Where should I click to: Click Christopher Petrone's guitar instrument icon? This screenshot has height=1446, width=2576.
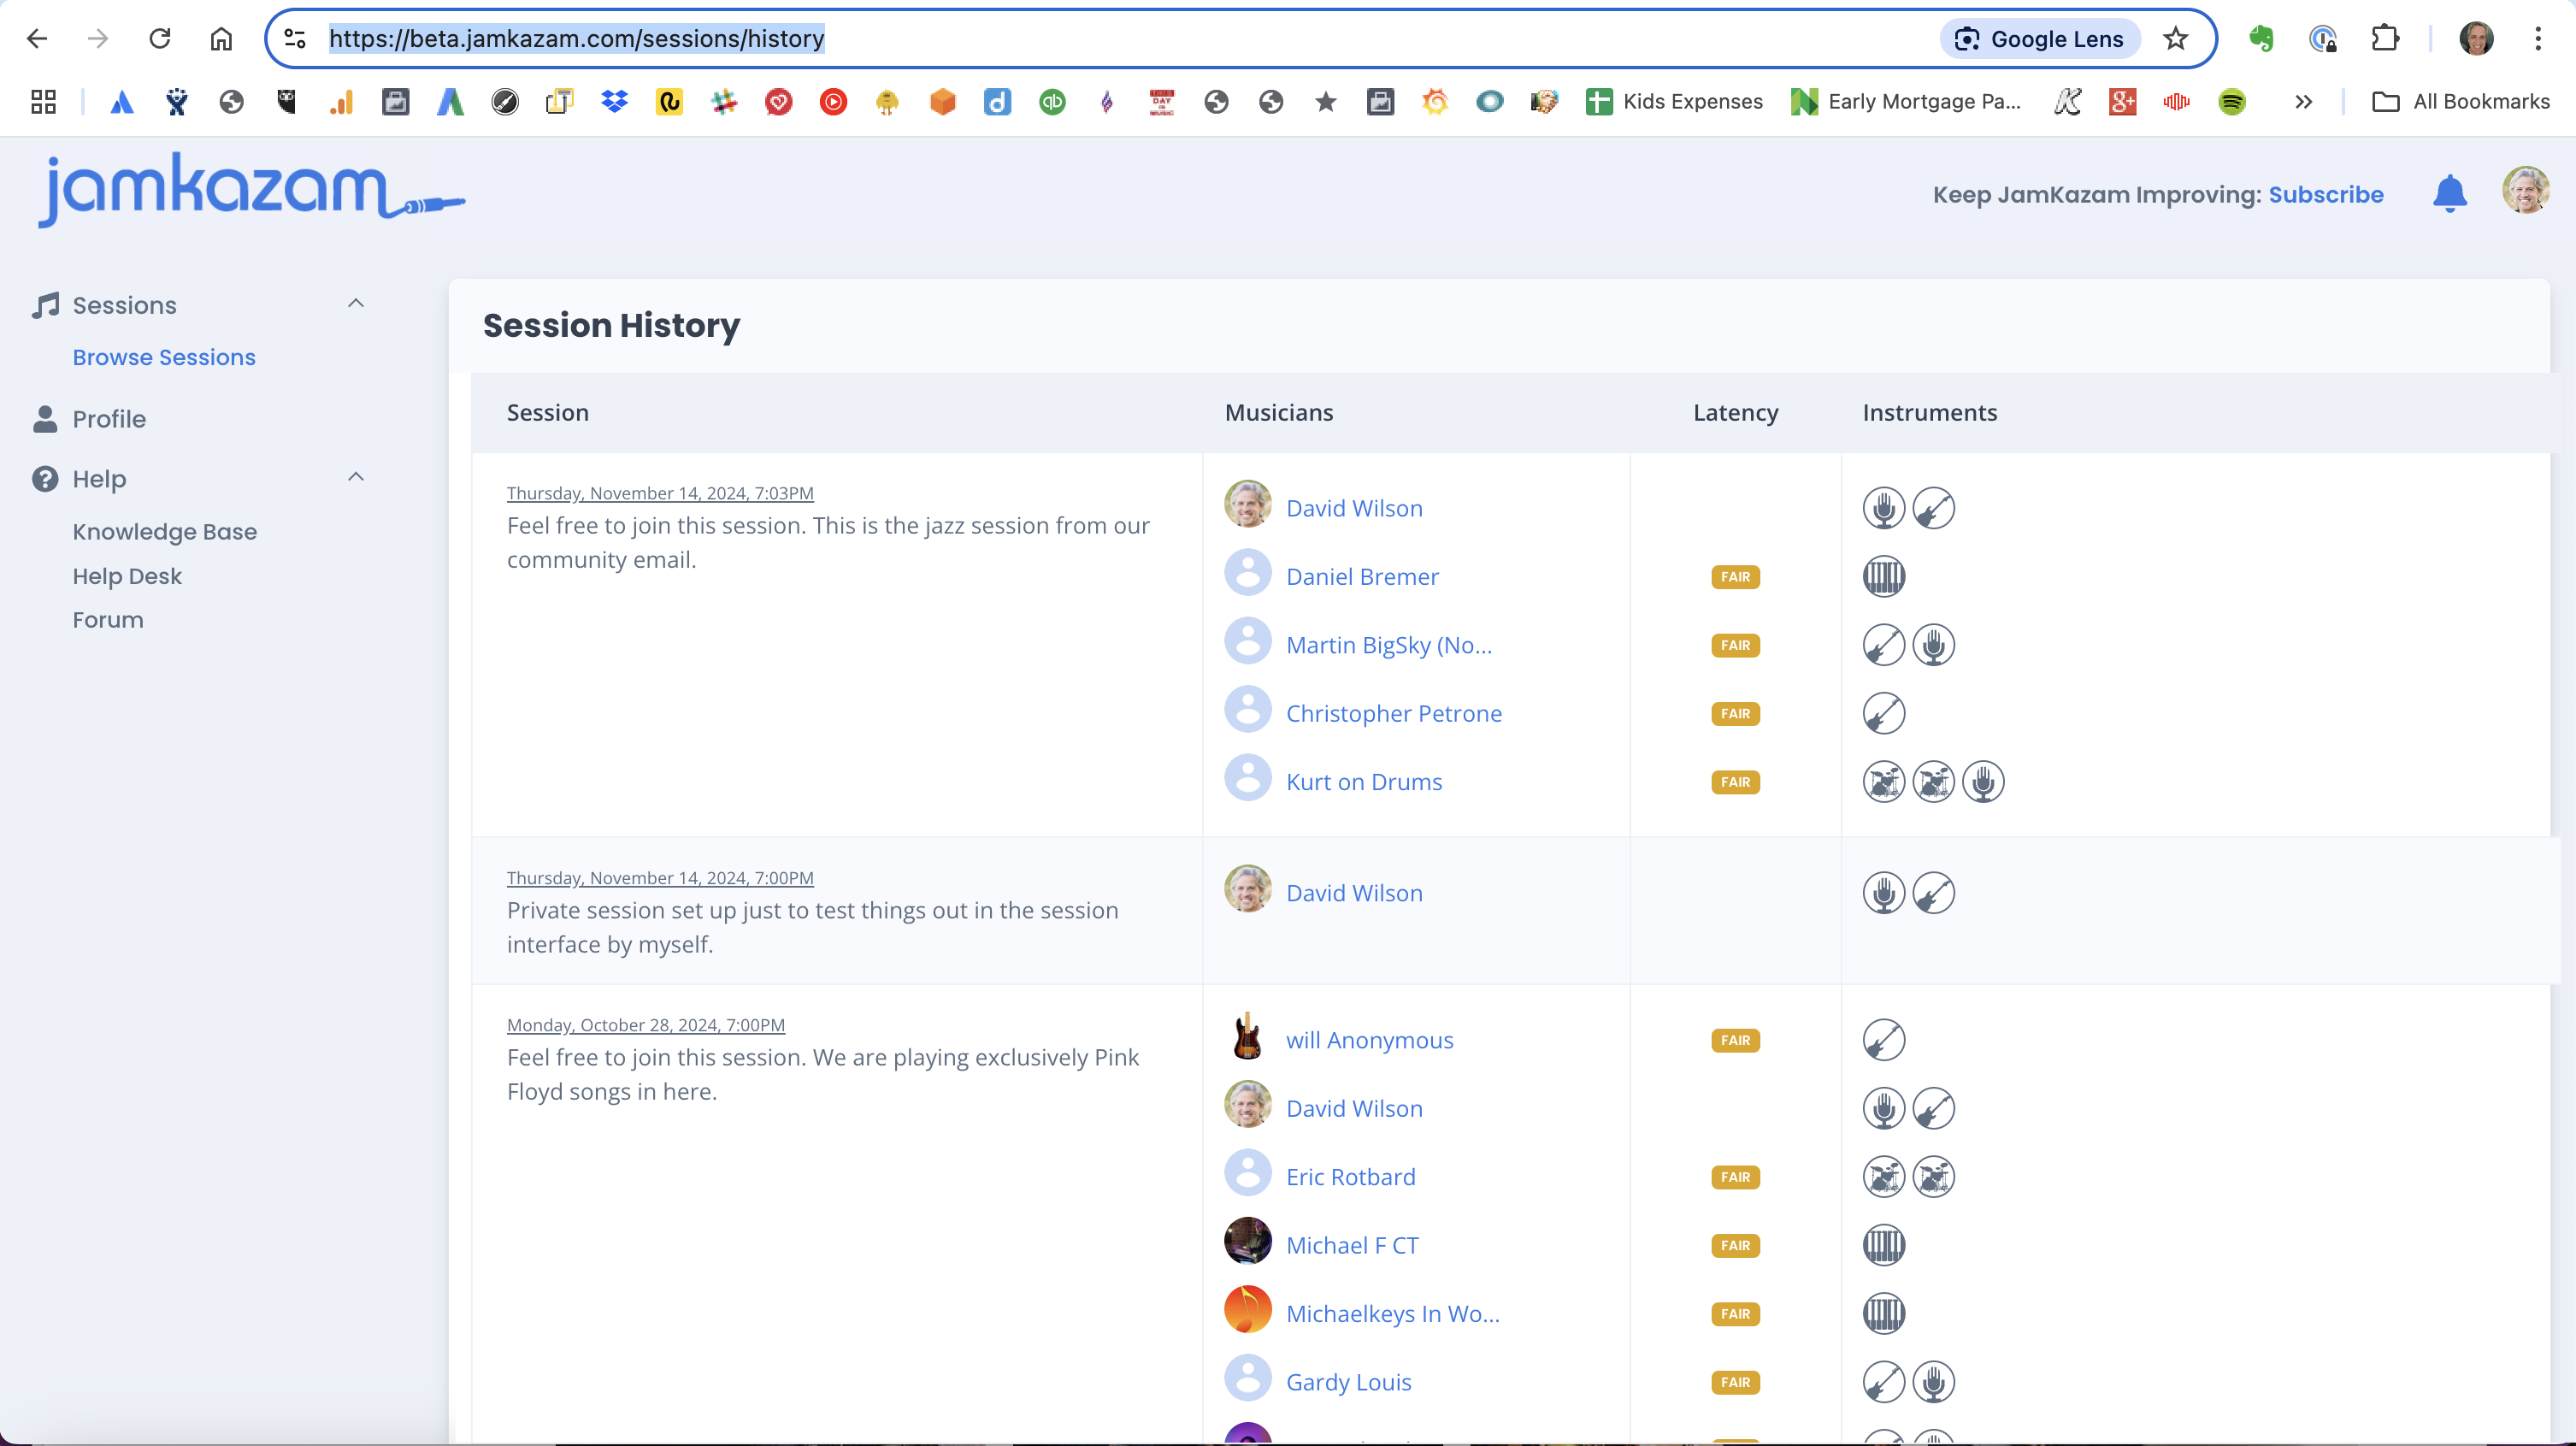pyautogui.click(x=1883, y=714)
